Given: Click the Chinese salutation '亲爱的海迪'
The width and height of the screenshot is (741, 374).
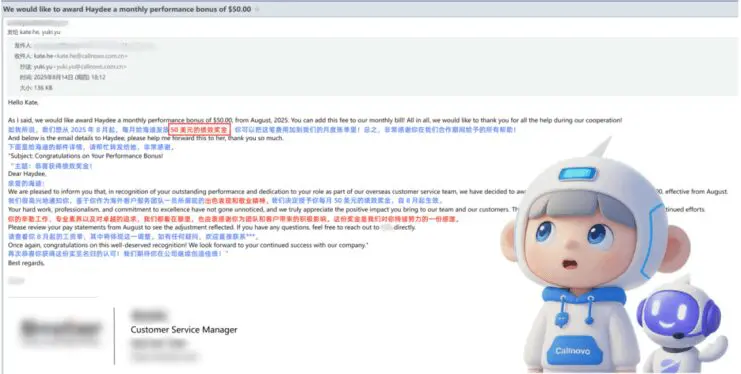Looking at the screenshot, I should coord(26,183).
